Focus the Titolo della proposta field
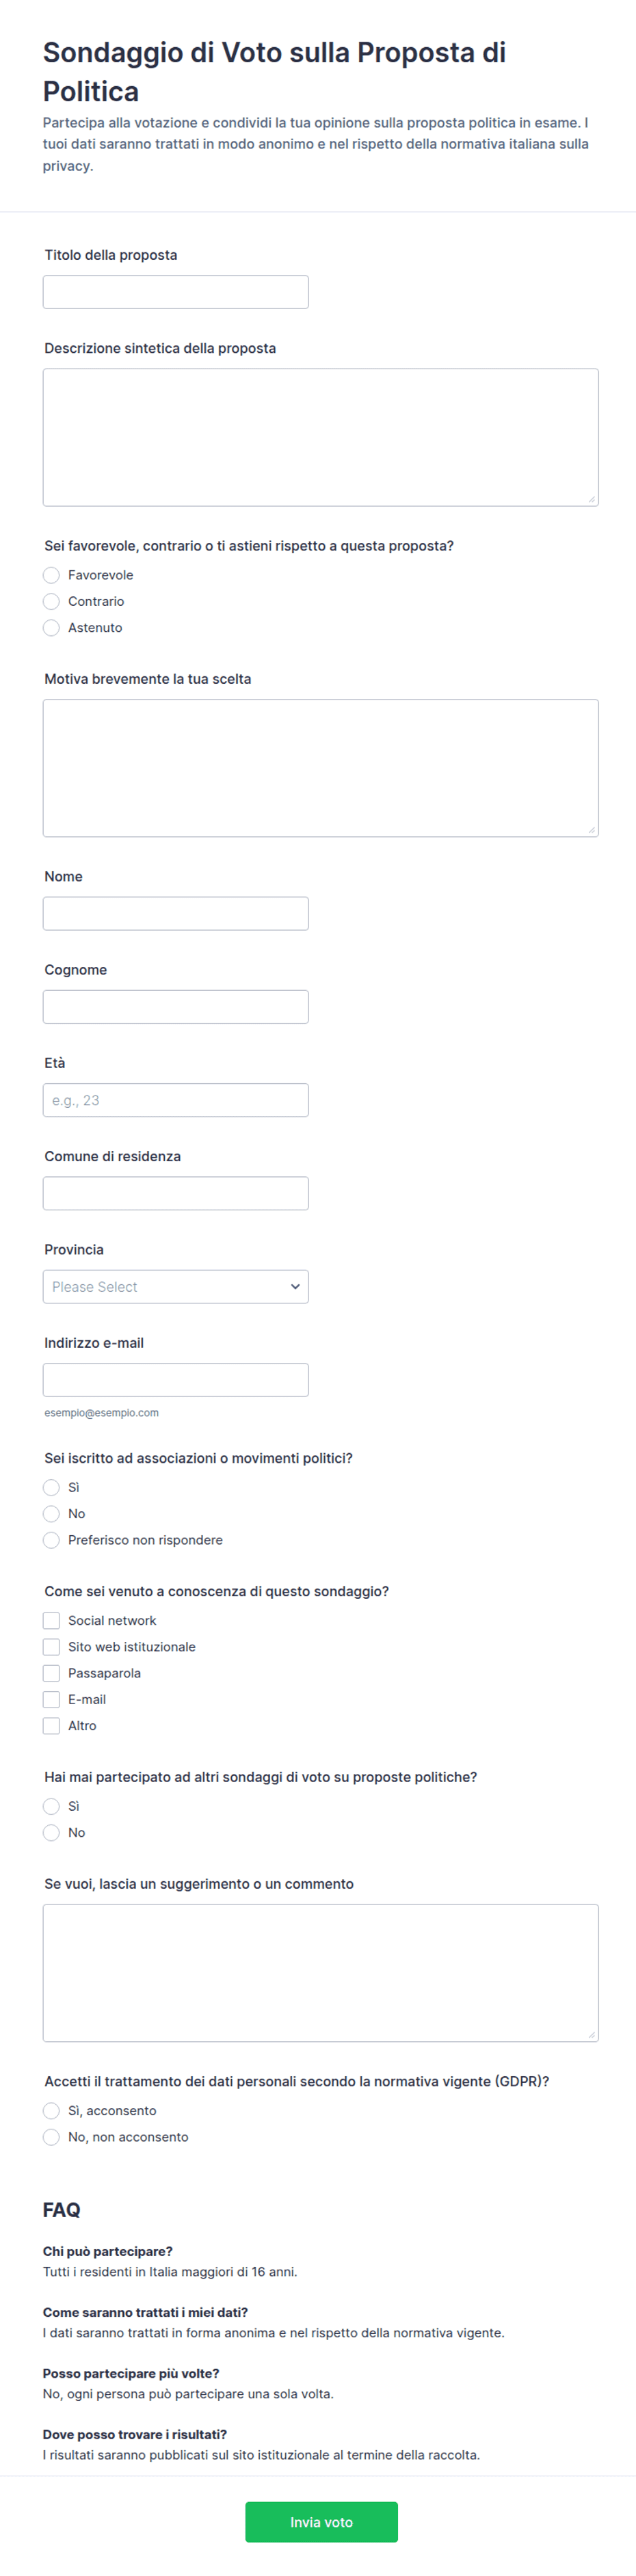The height and width of the screenshot is (2576, 636). pos(176,292)
